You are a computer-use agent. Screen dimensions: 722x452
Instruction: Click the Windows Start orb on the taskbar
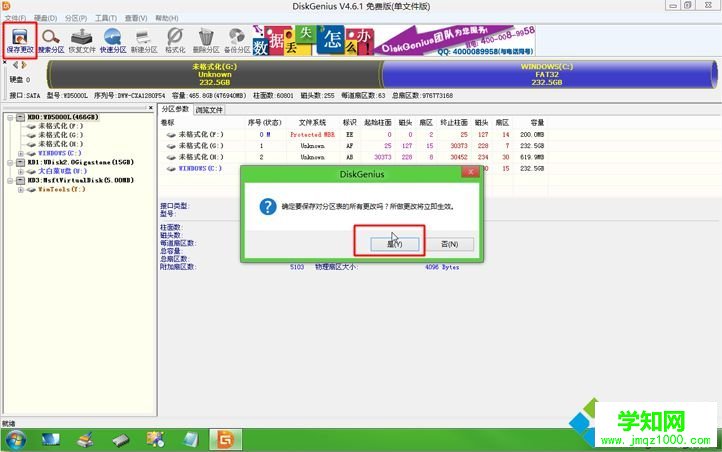pyautogui.click(x=16, y=440)
